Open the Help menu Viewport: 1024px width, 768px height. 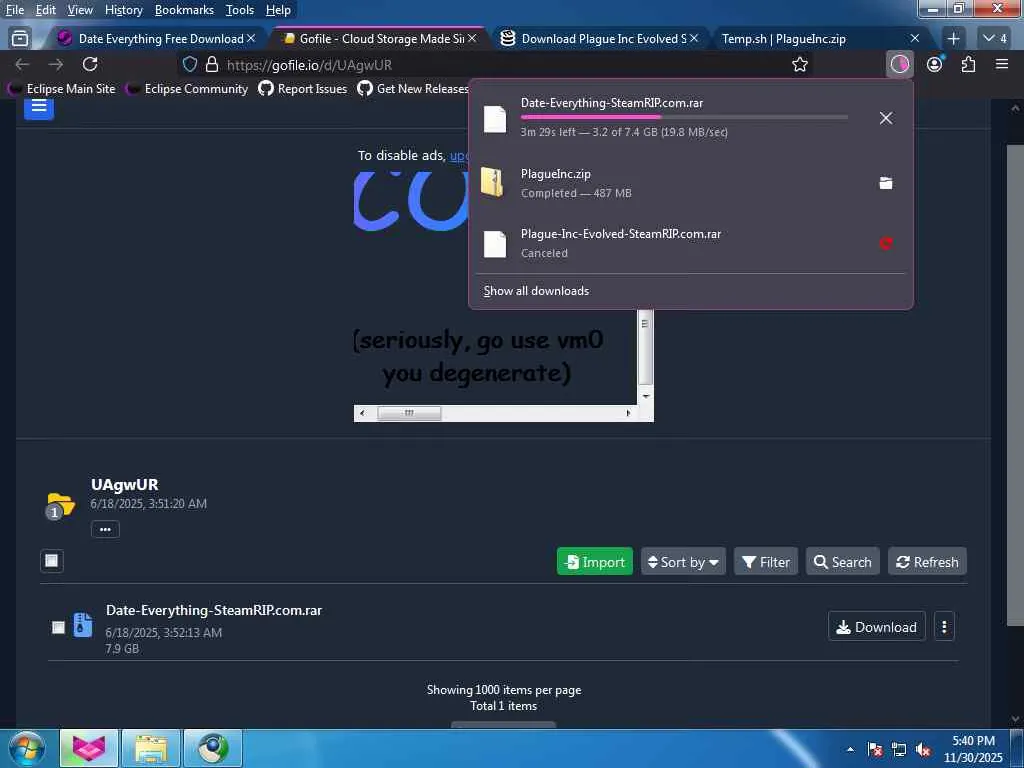pyautogui.click(x=278, y=10)
